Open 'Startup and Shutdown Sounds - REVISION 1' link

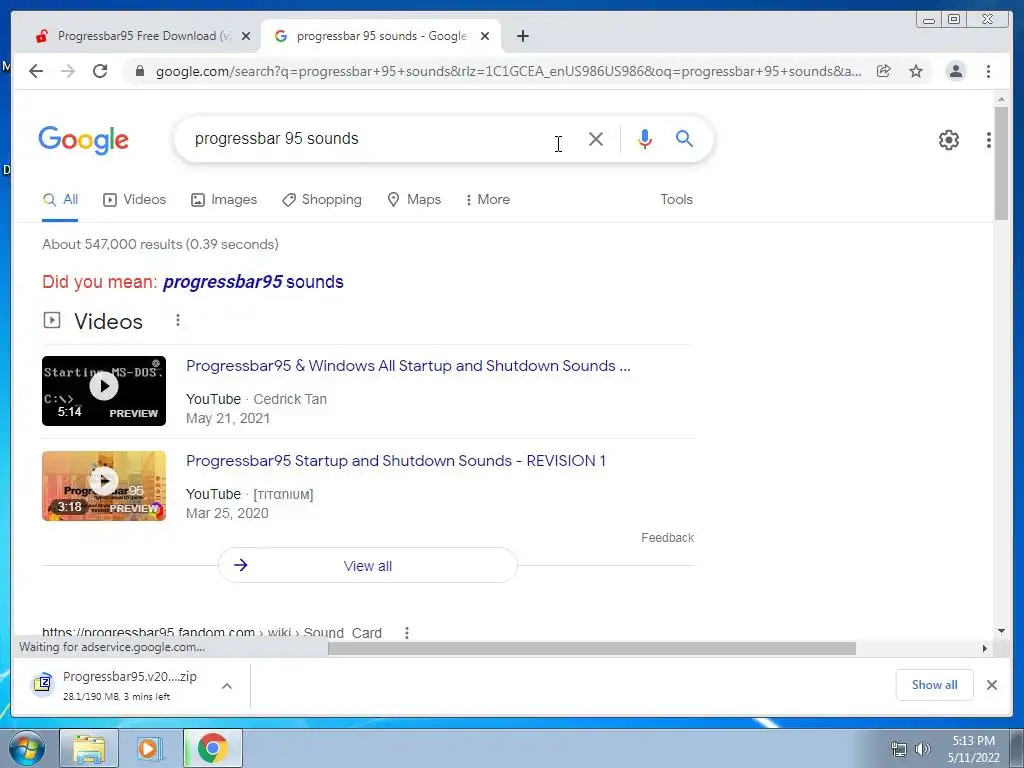(x=396, y=461)
